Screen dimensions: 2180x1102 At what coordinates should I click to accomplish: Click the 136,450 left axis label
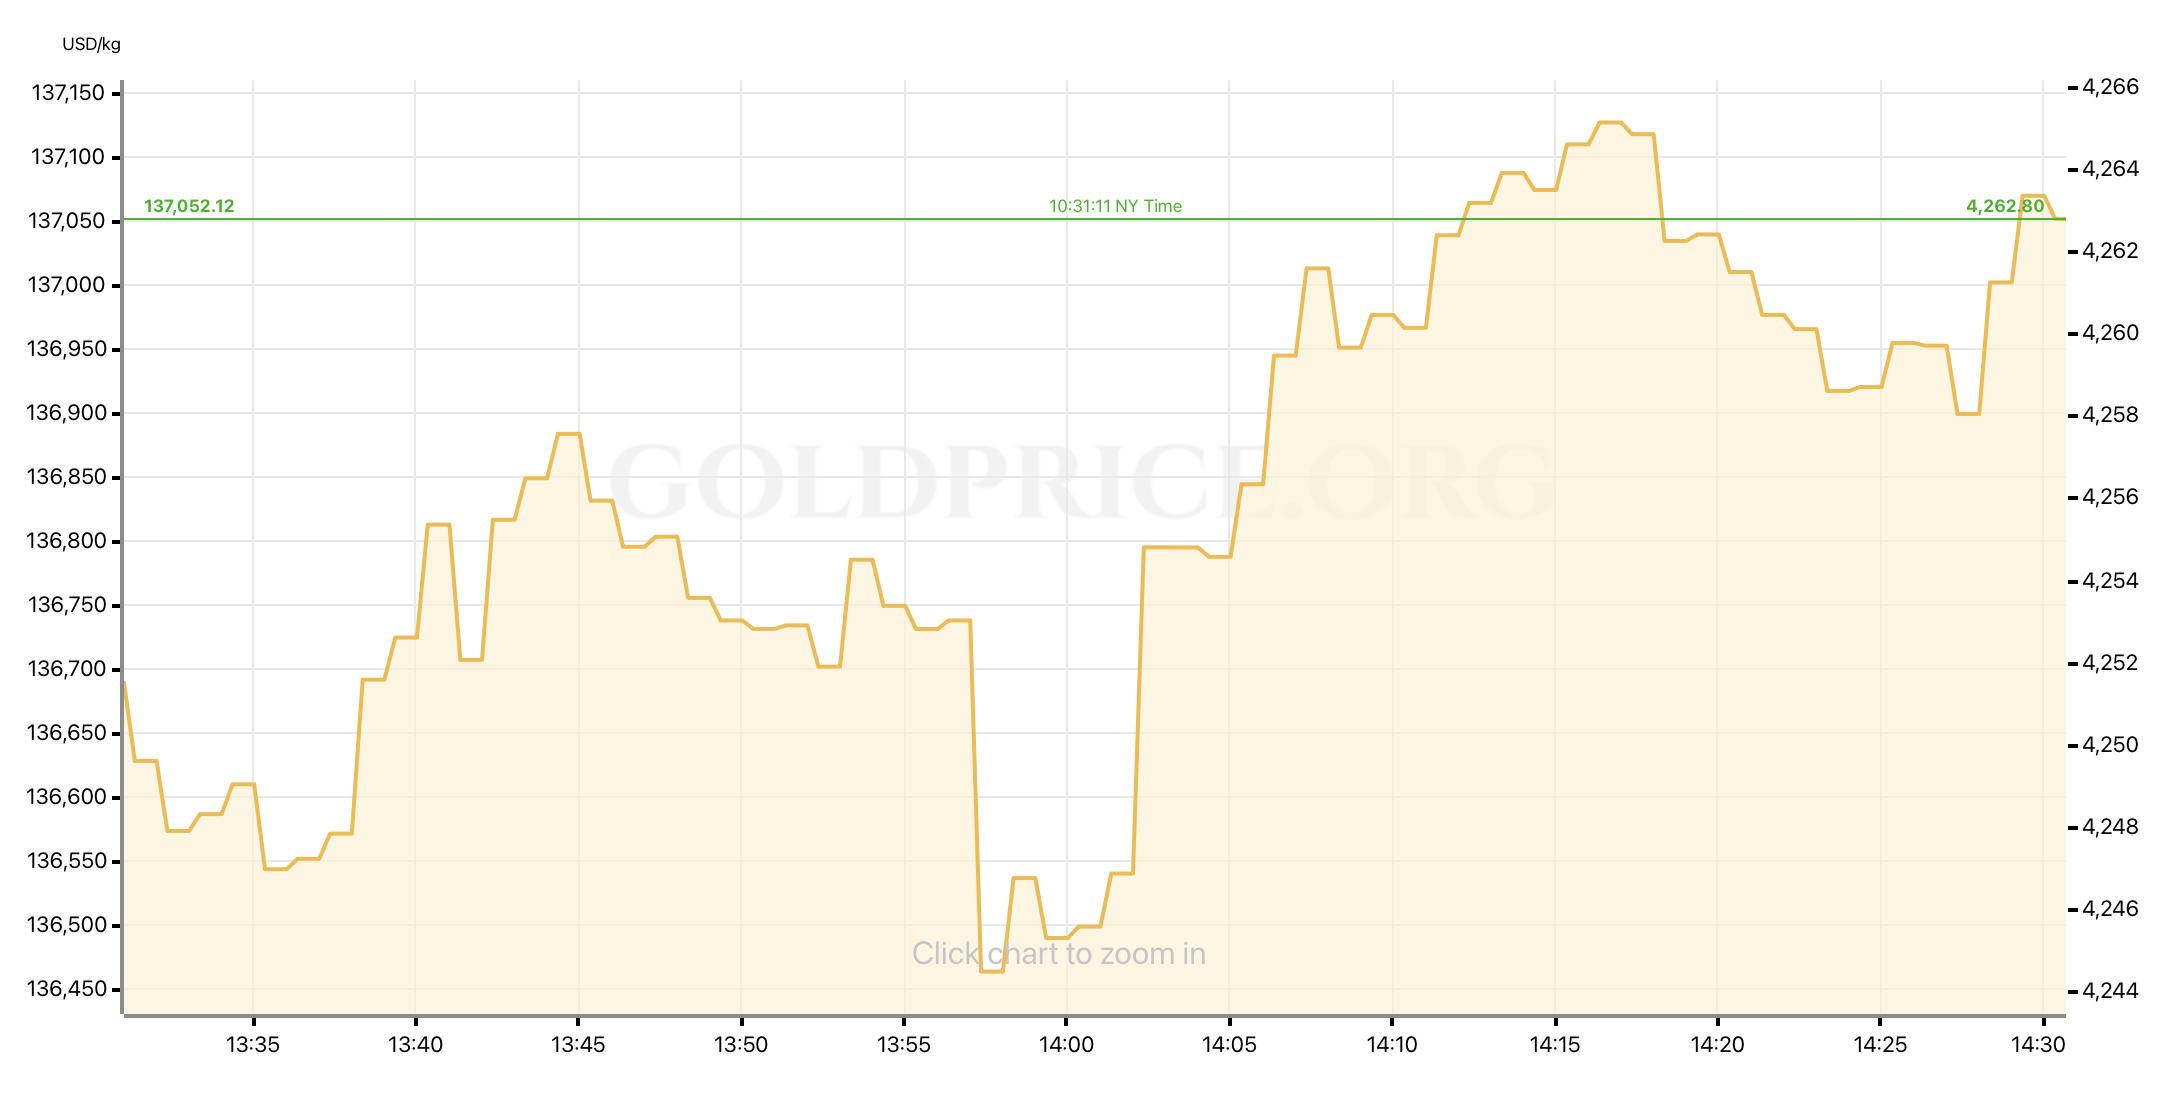66,989
